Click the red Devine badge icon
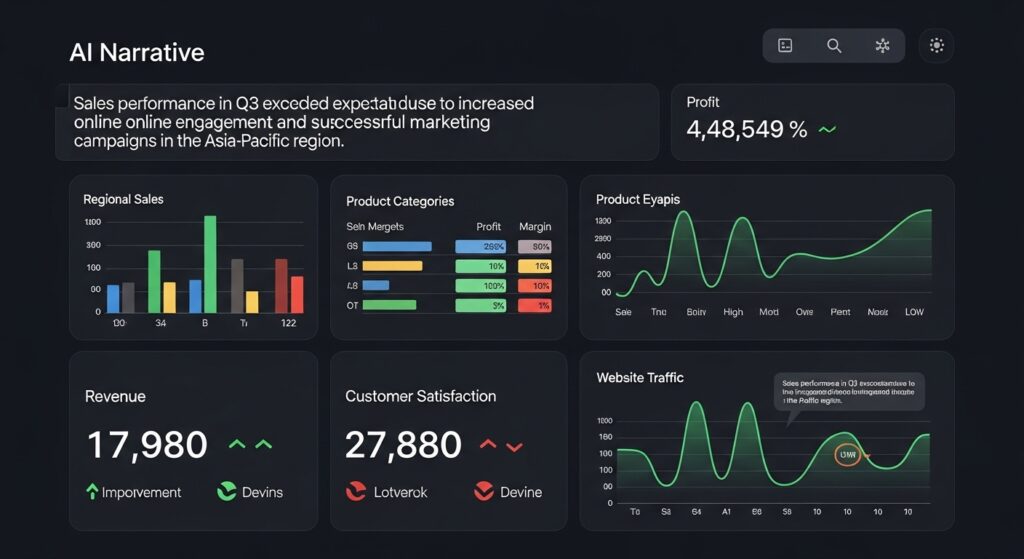 [x=484, y=491]
